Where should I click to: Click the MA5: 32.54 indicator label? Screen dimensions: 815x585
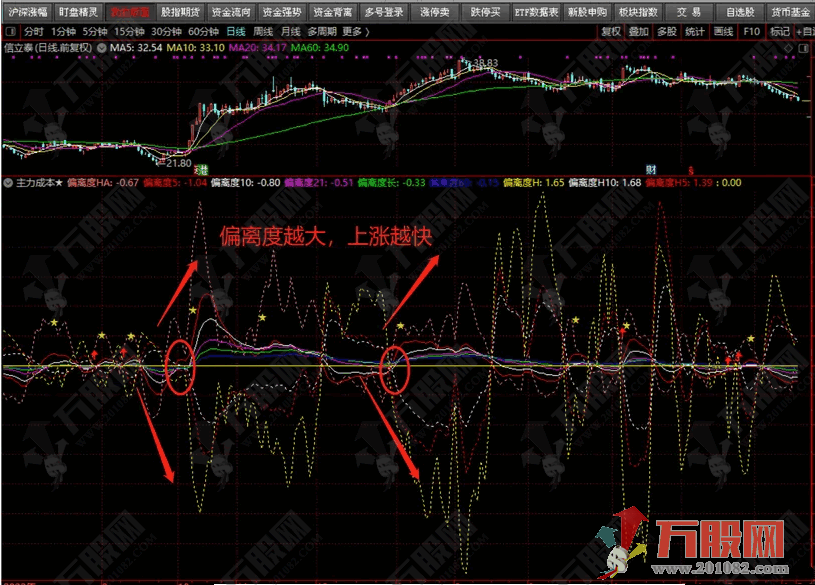coord(136,48)
